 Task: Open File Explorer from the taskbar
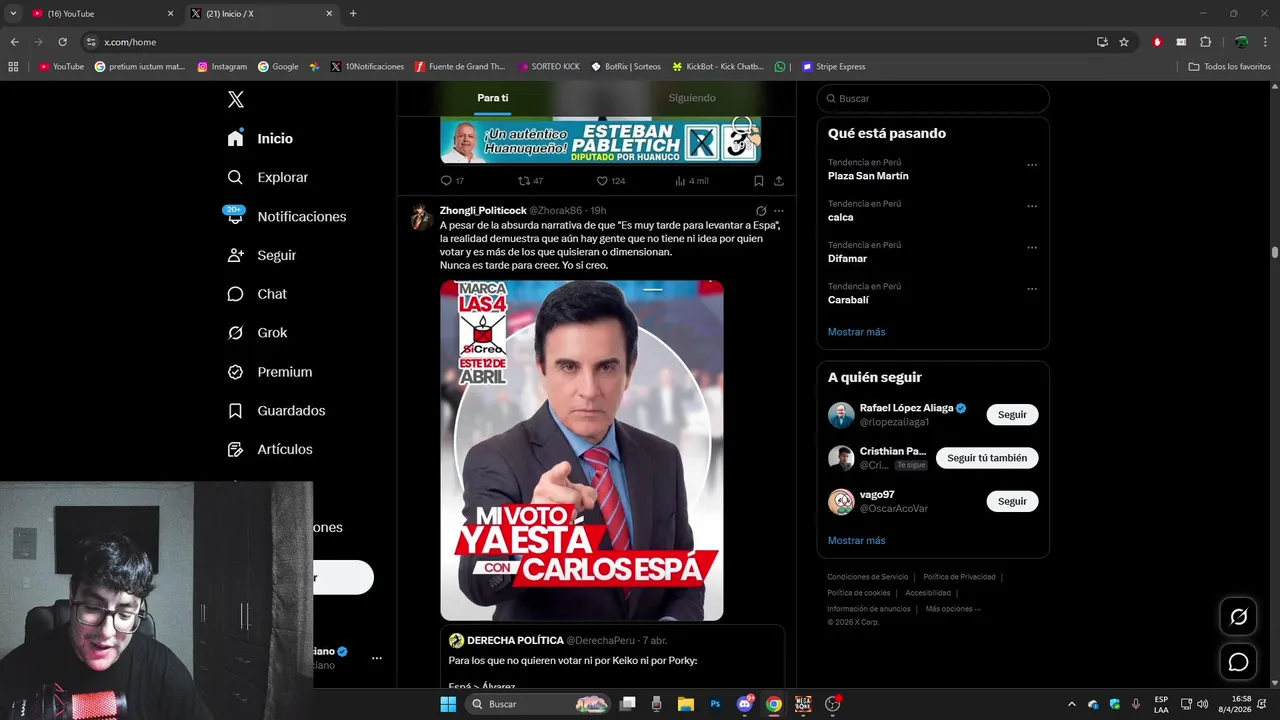686,704
